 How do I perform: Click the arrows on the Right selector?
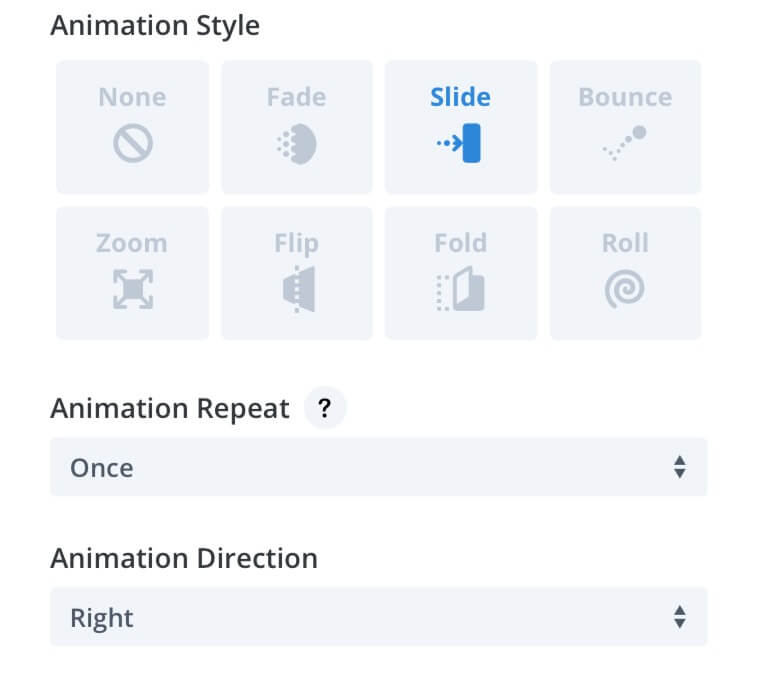click(680, 617)
